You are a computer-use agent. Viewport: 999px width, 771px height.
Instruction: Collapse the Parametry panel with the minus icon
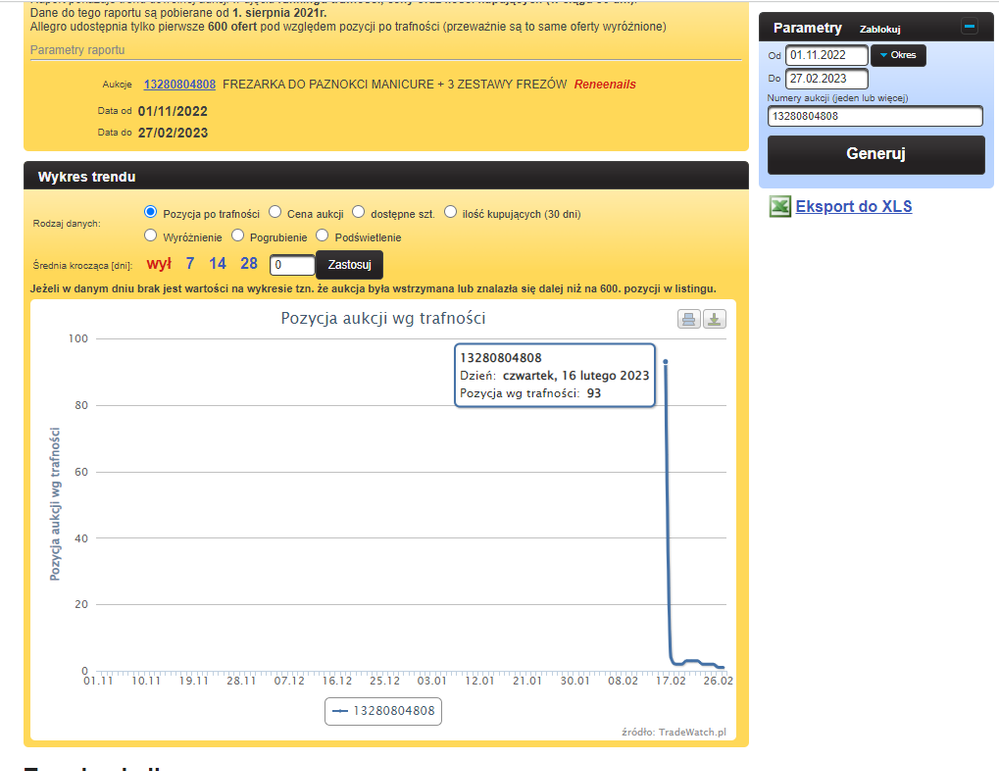point(969,27)
